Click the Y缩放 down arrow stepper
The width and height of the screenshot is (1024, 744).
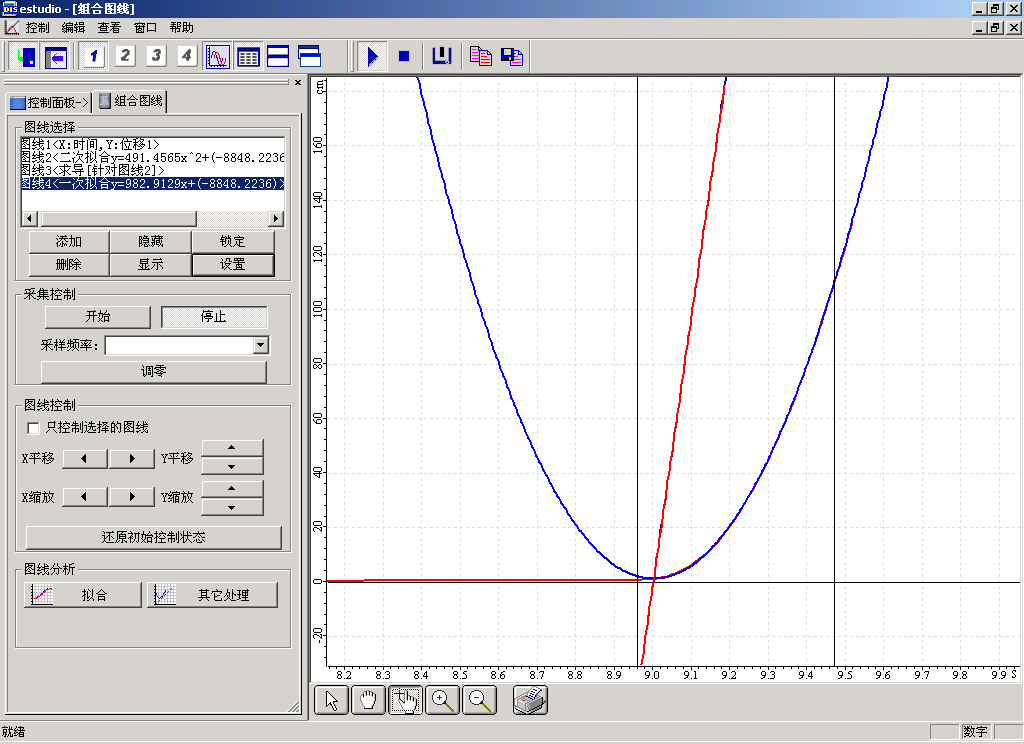point(232,506)
